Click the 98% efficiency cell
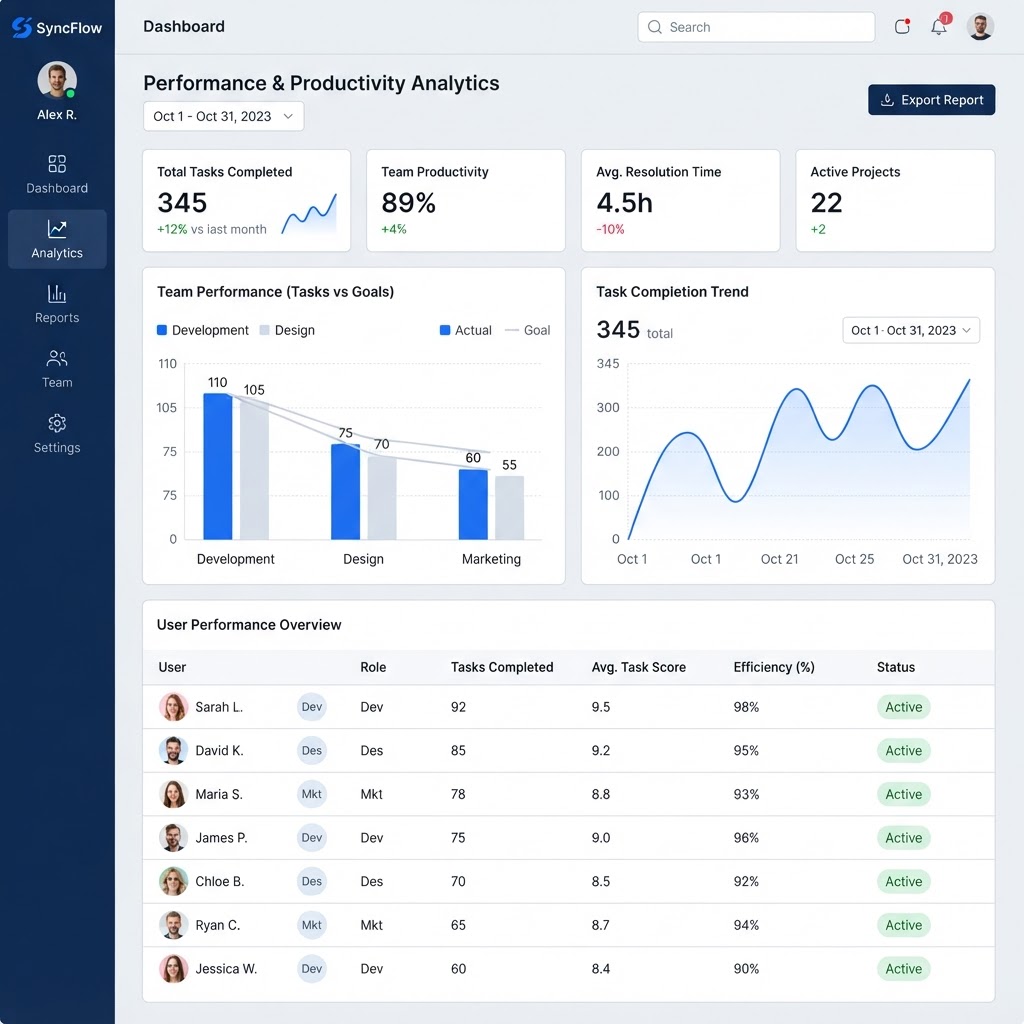The height and width of the screenshot is (1024, 1024). click(746, 707)
